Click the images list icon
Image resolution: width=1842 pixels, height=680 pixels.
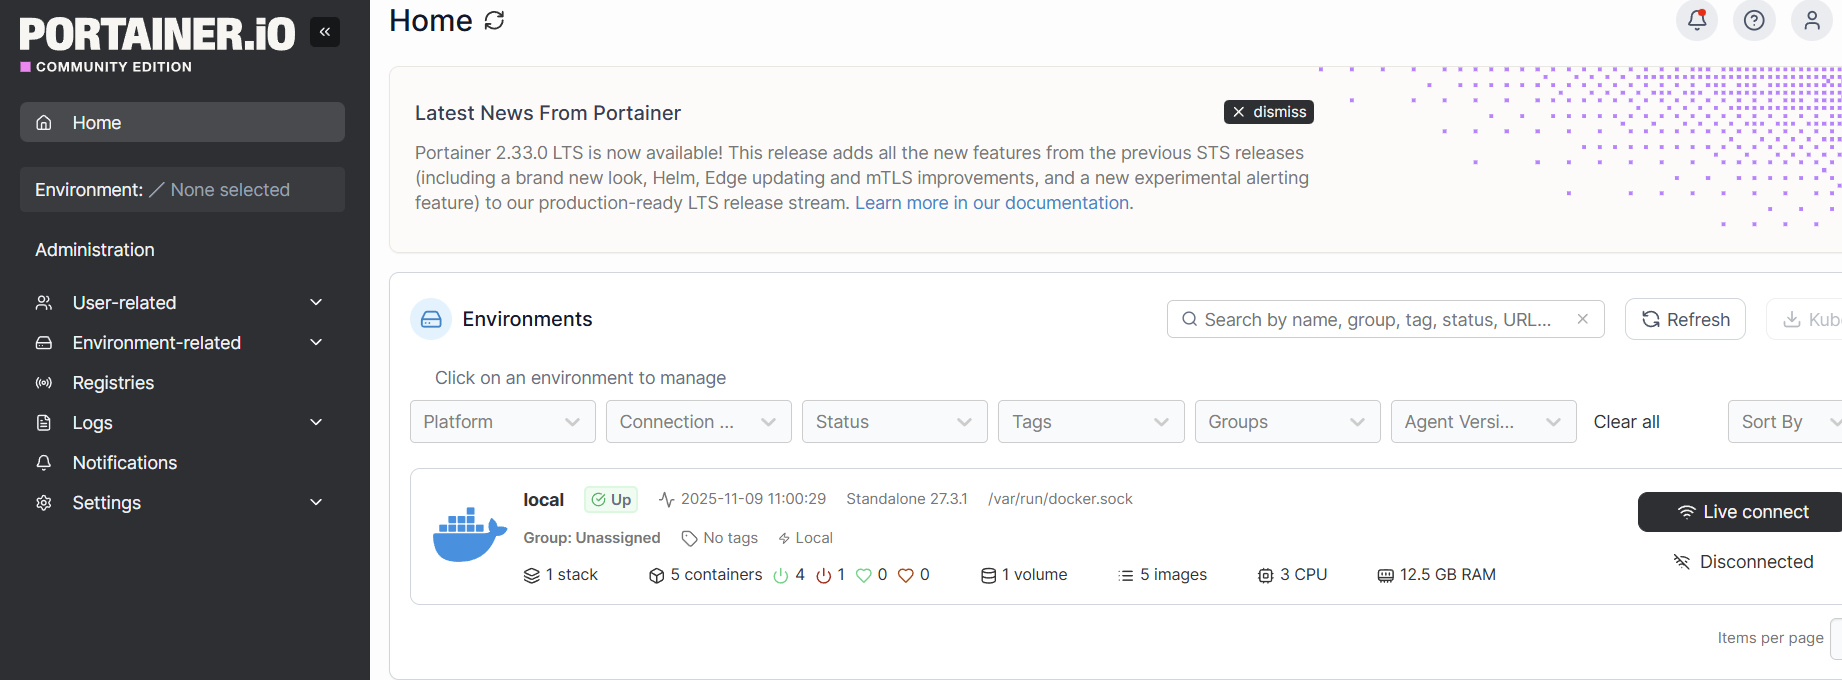pyautogui.click(x=1126, y=575)
